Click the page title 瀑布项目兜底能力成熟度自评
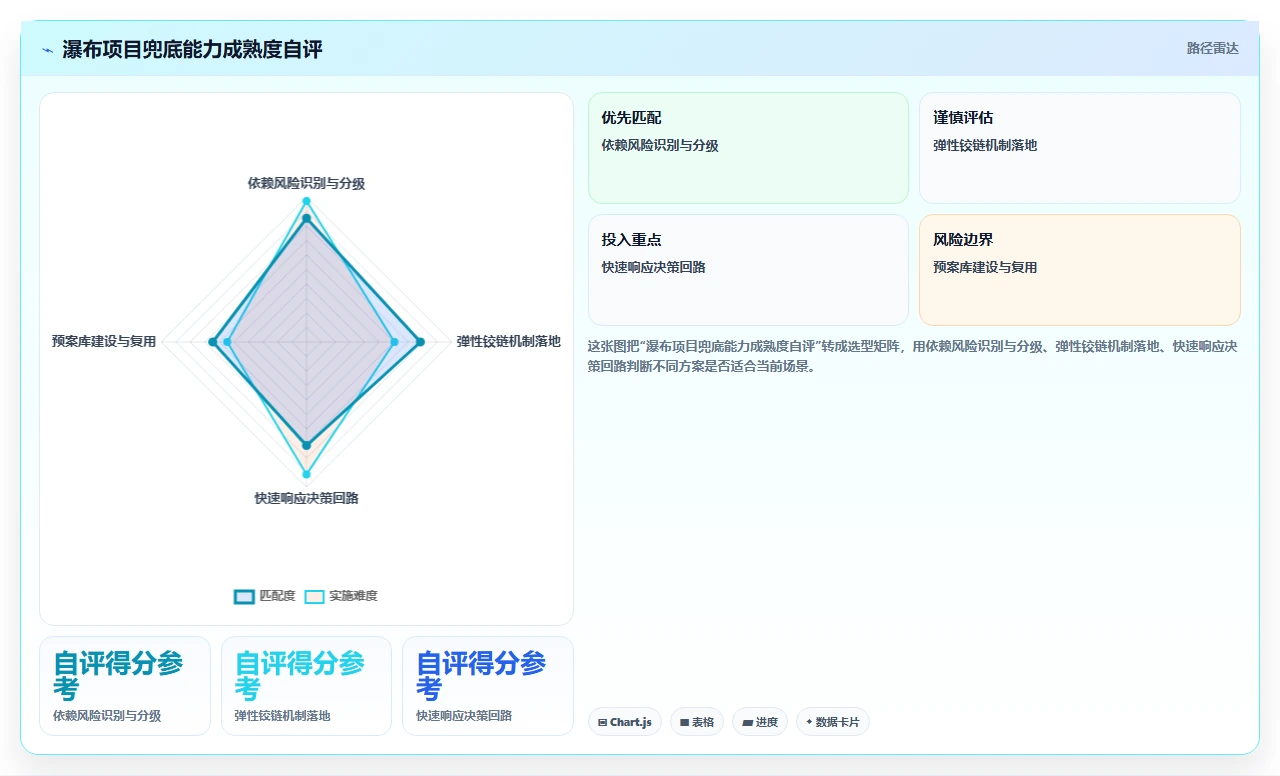1280x776 pixels. (192, 50)
